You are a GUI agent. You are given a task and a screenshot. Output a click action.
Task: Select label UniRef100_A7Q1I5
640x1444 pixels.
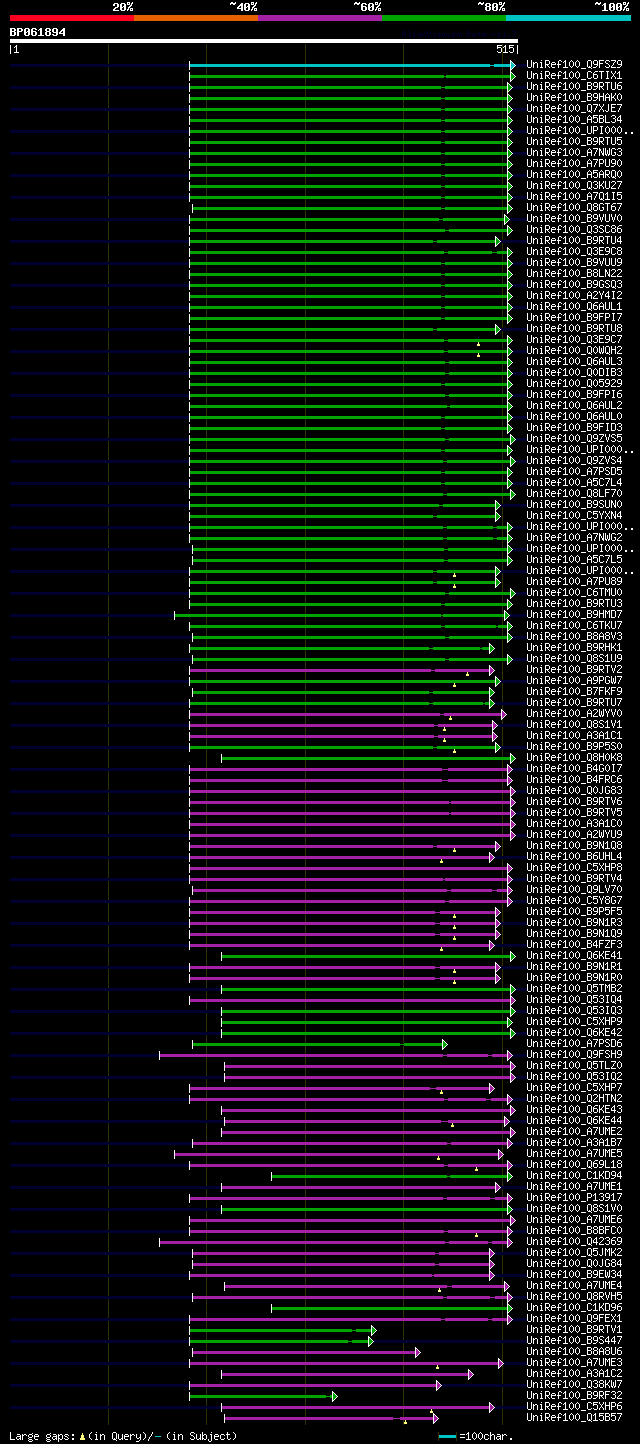[x=574, y=197]
